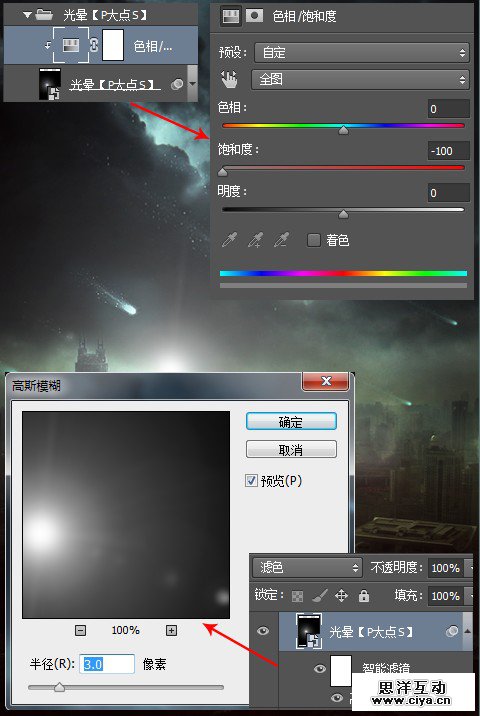This screenshot has height=716, width=480.
Task: Click smart filter blending icon on bottom 光晕 layer
Action: tap(452, 631)
